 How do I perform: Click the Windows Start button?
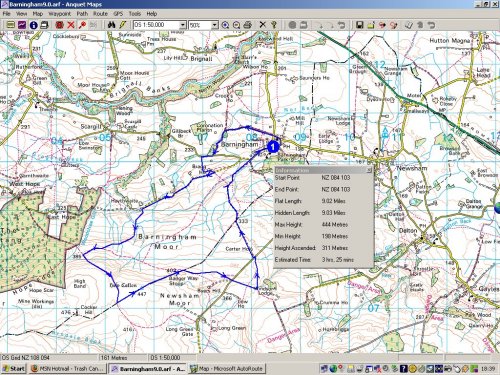(x=14, y=369)
